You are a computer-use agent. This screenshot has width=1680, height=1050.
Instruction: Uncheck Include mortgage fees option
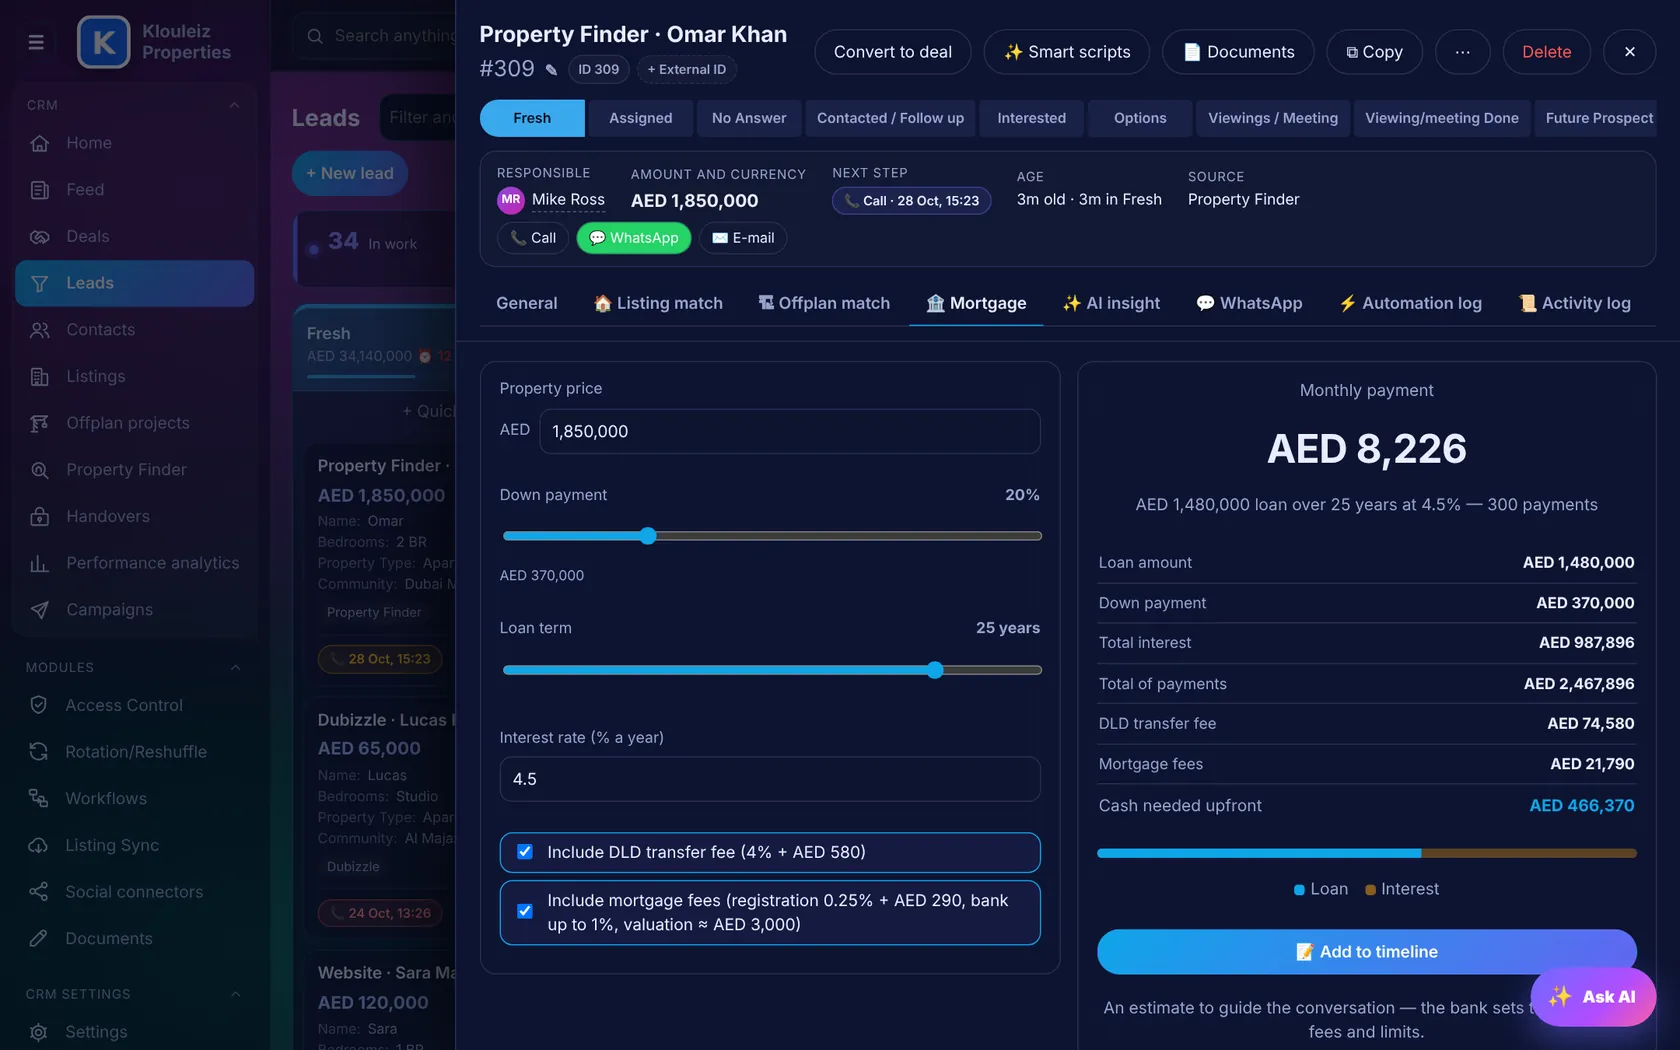click(x=525, y=911)
